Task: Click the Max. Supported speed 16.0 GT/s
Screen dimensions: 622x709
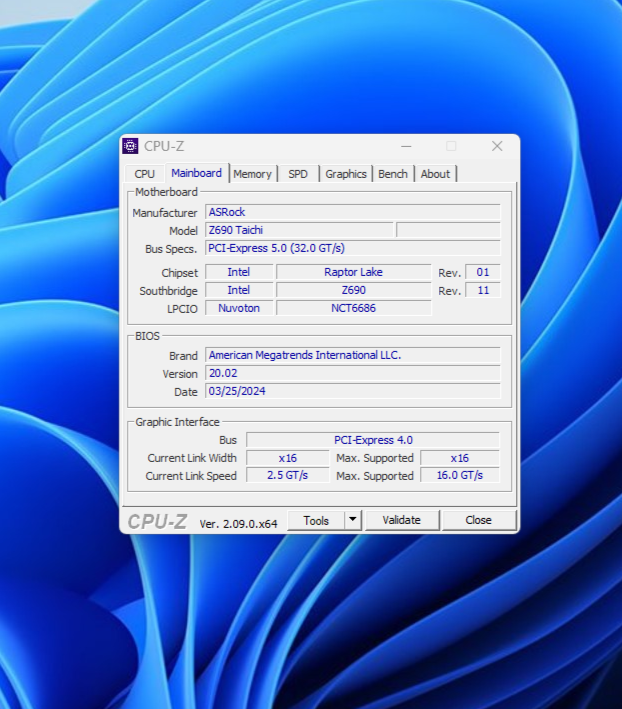Action: (460, 476)
